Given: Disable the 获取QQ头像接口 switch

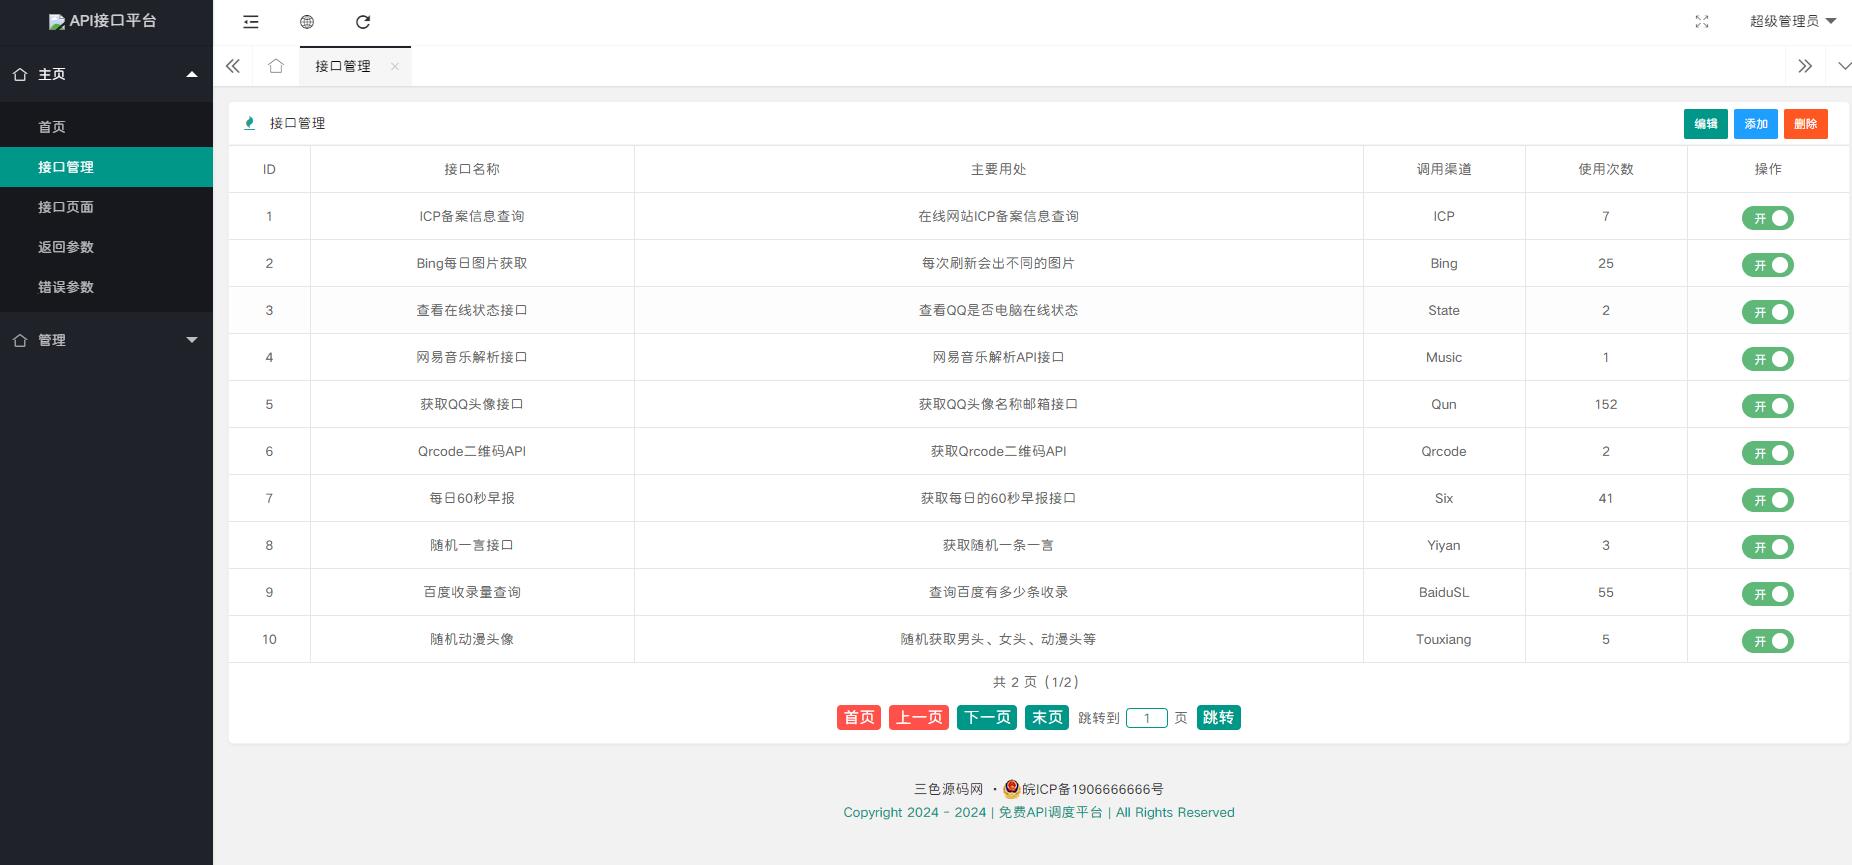Looking at the screenshot, I should click(1767, 406).
